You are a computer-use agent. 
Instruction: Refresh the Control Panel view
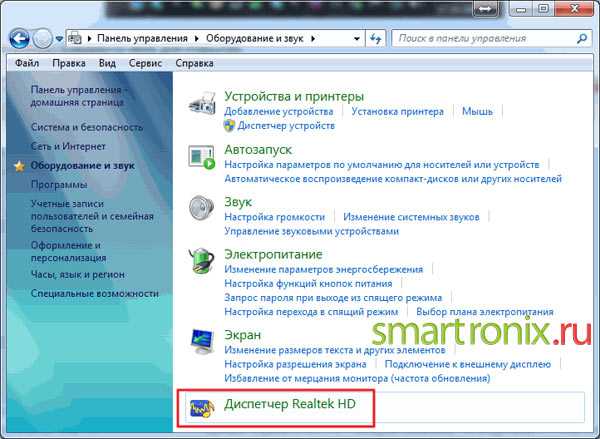[x=376, y=39]
